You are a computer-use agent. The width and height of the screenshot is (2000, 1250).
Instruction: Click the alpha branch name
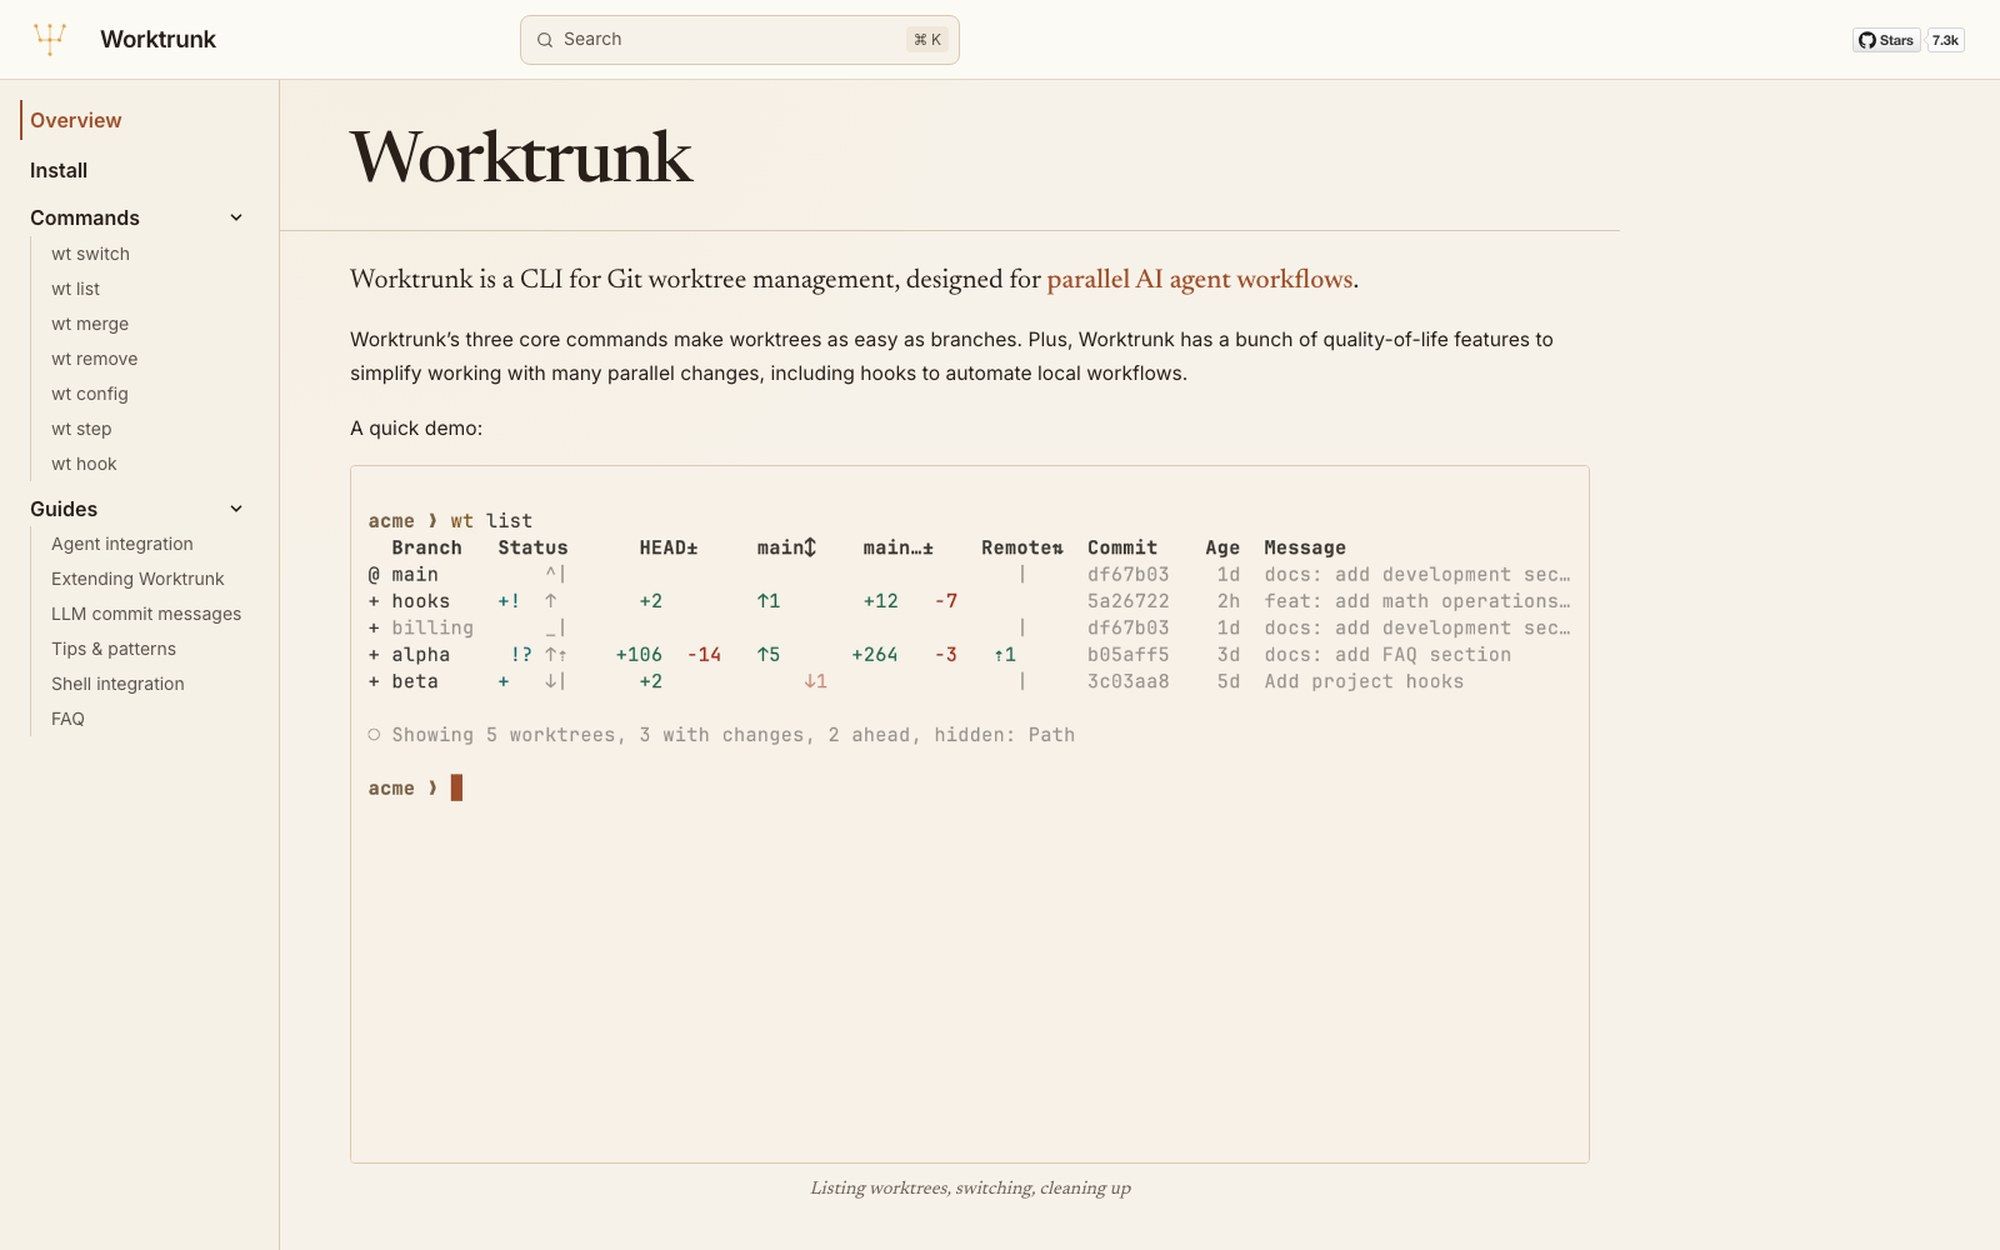(x=421, y=655)
